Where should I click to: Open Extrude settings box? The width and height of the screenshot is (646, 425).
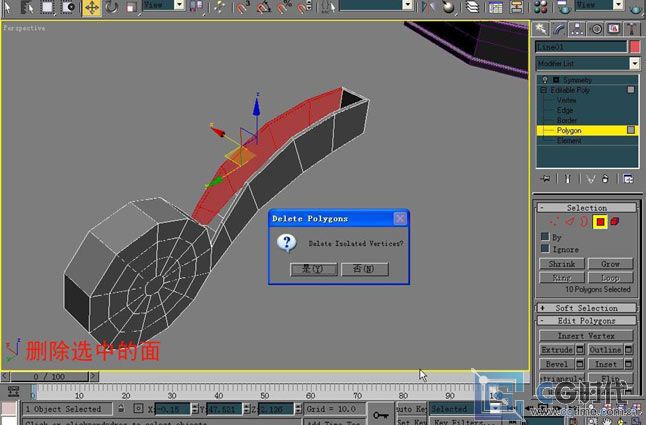580,350
